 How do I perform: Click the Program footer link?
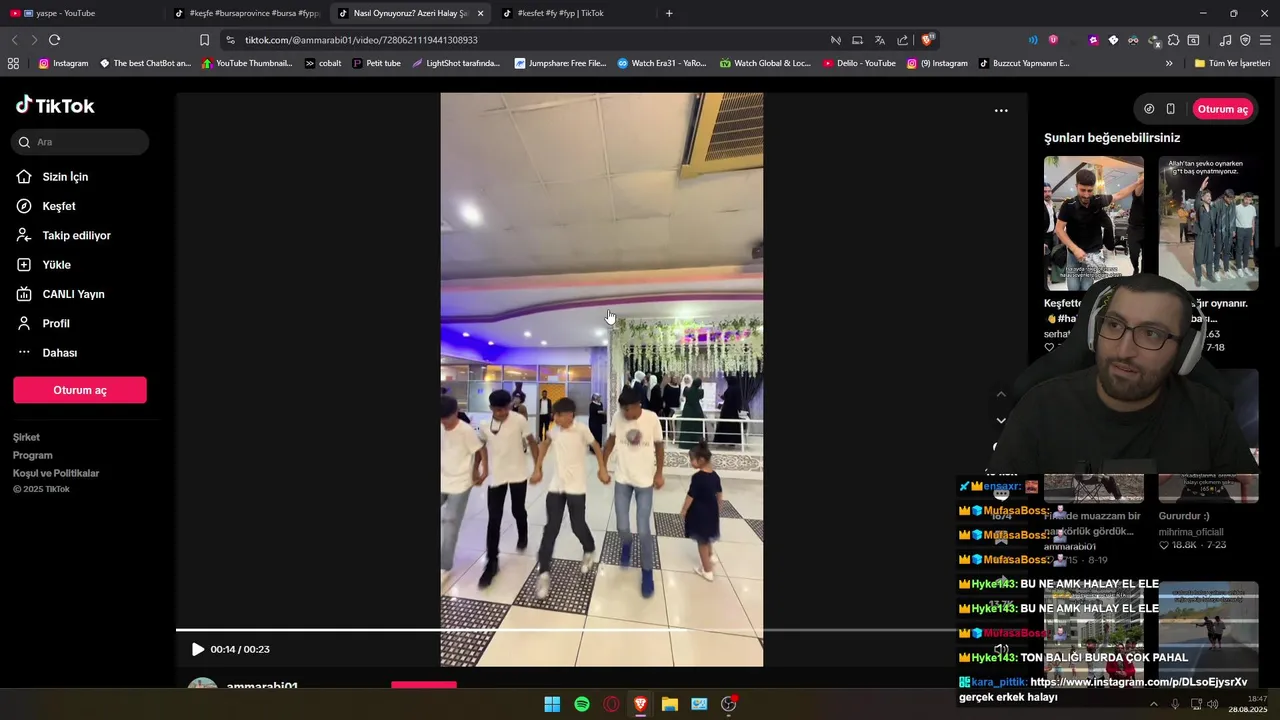(x=32, y=455)
